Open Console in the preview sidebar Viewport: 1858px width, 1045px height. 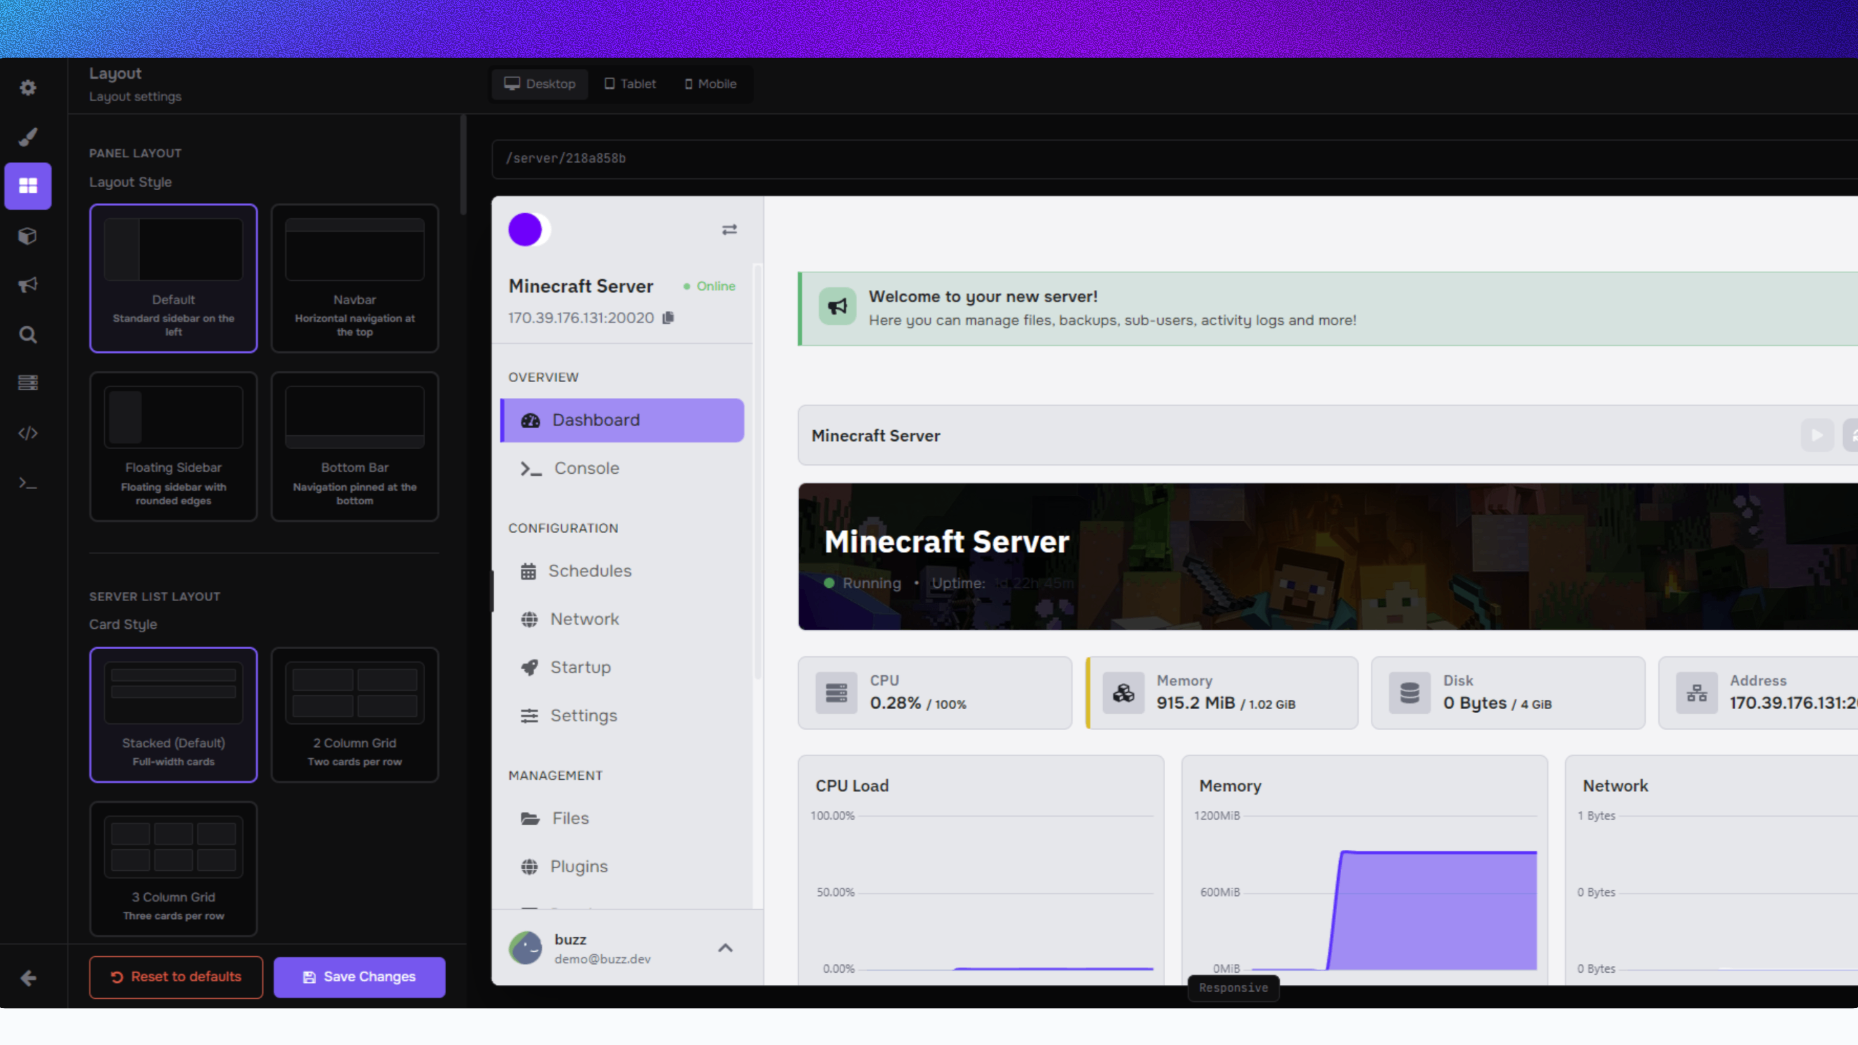pos(586,468)
